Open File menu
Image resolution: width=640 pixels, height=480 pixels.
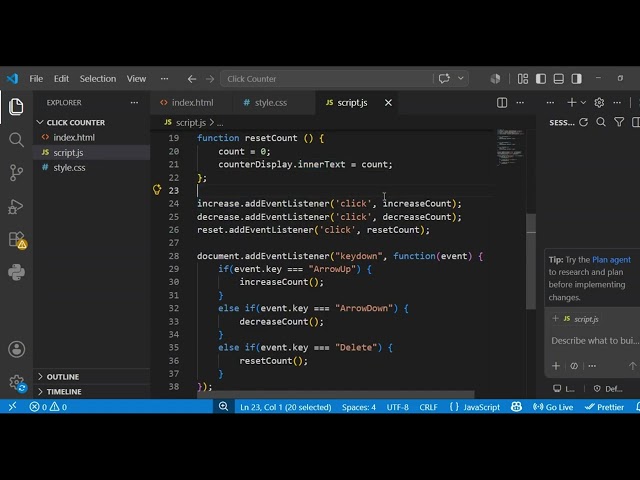tap(36, 79)
